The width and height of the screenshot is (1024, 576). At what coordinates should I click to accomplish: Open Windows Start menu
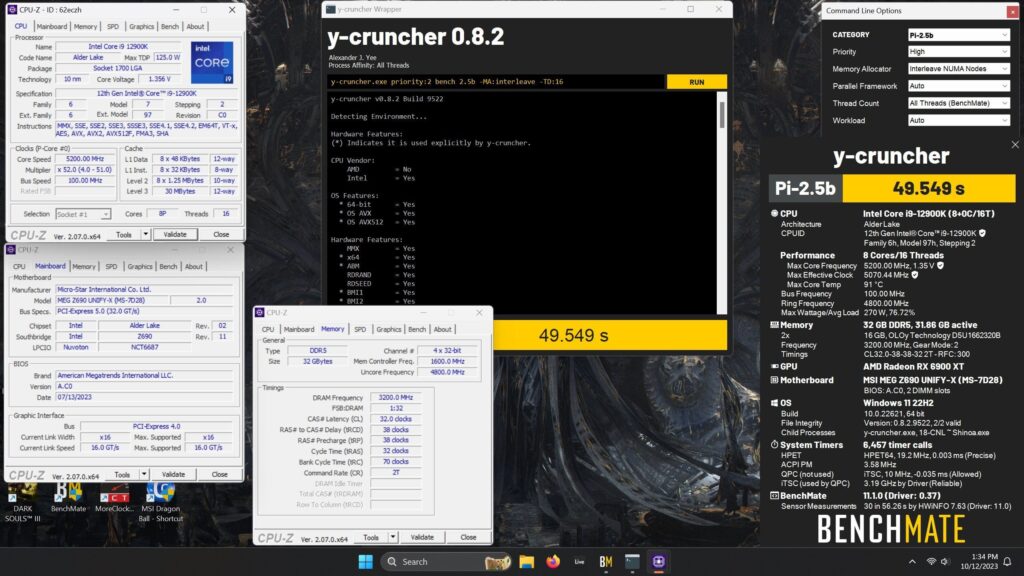(366, 562)
